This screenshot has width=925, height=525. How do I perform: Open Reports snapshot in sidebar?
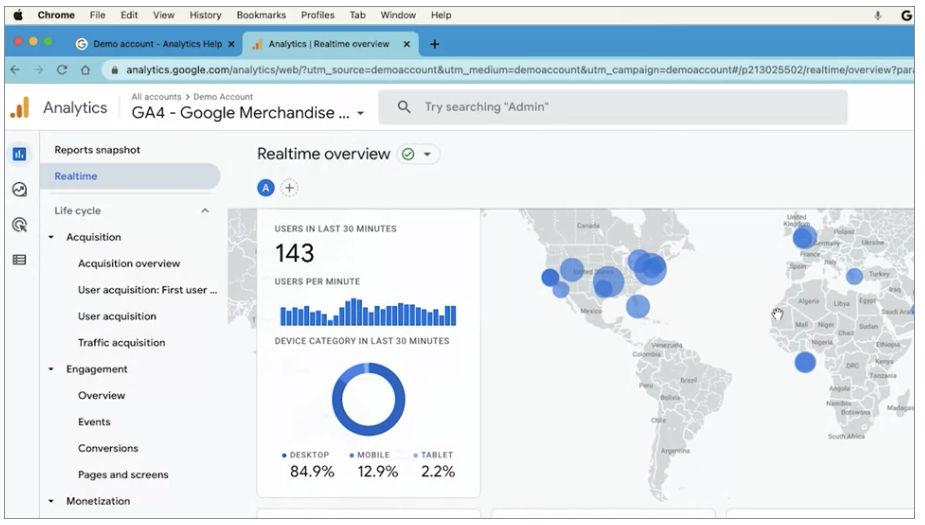tap(97, 150)
